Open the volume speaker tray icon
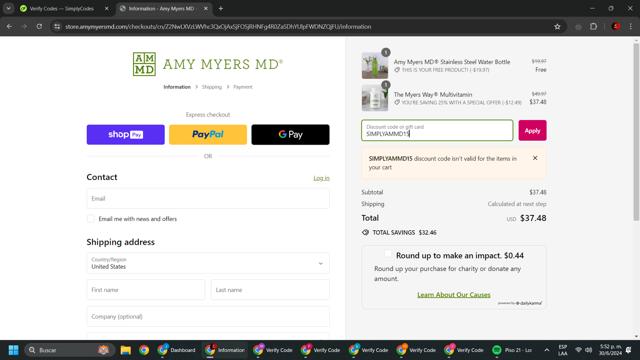 point(589,350)
